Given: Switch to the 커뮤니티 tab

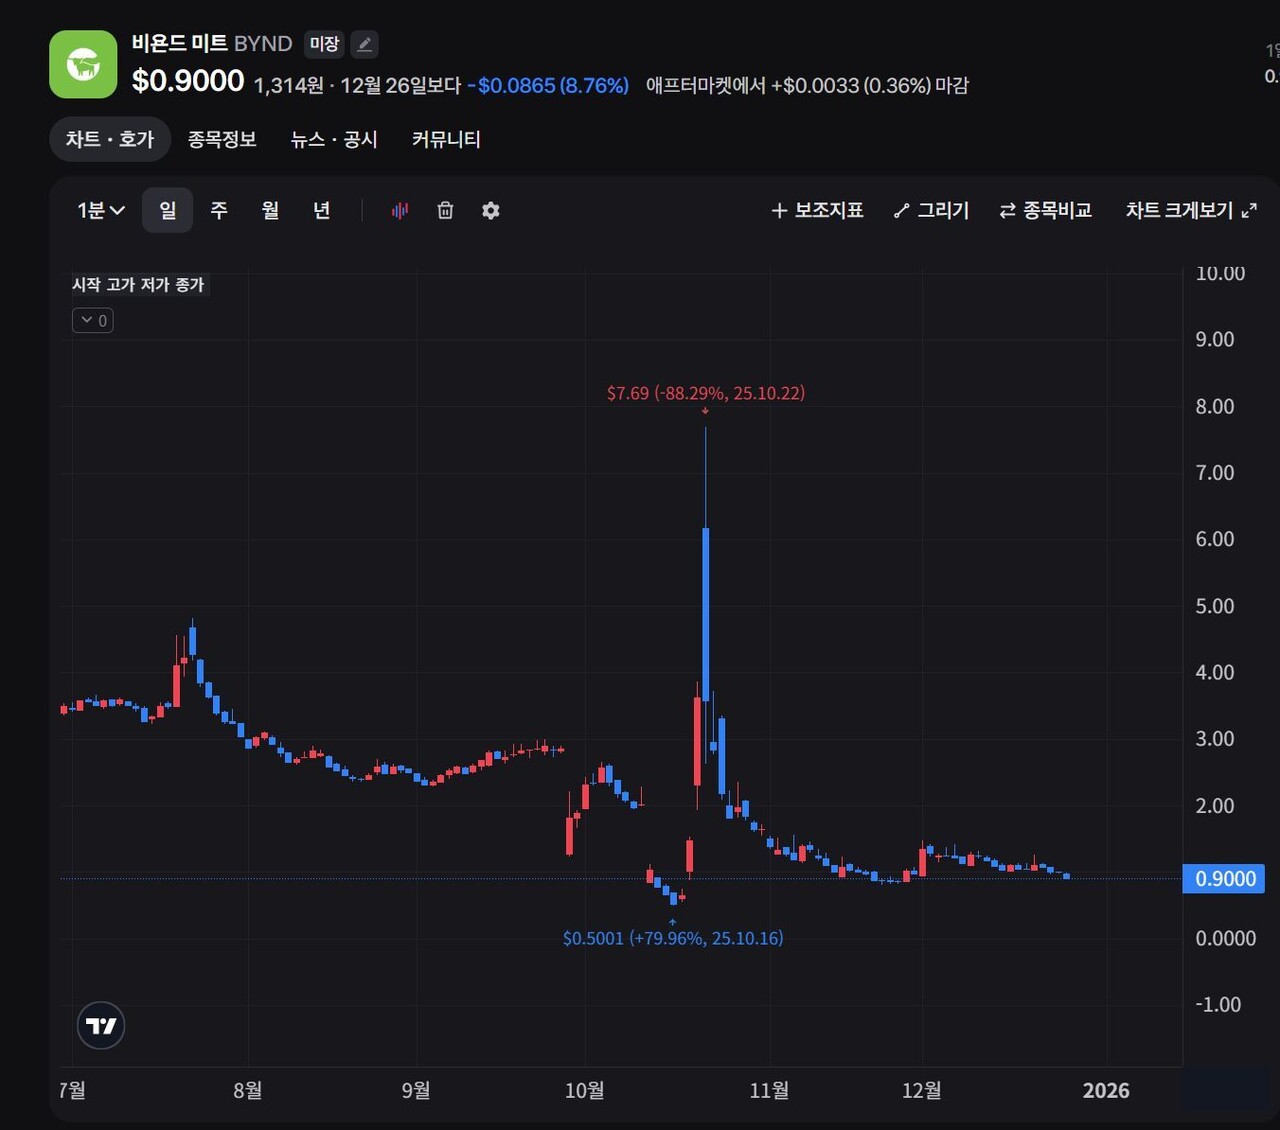Looking at the screenshot, I should click(446, 139).
